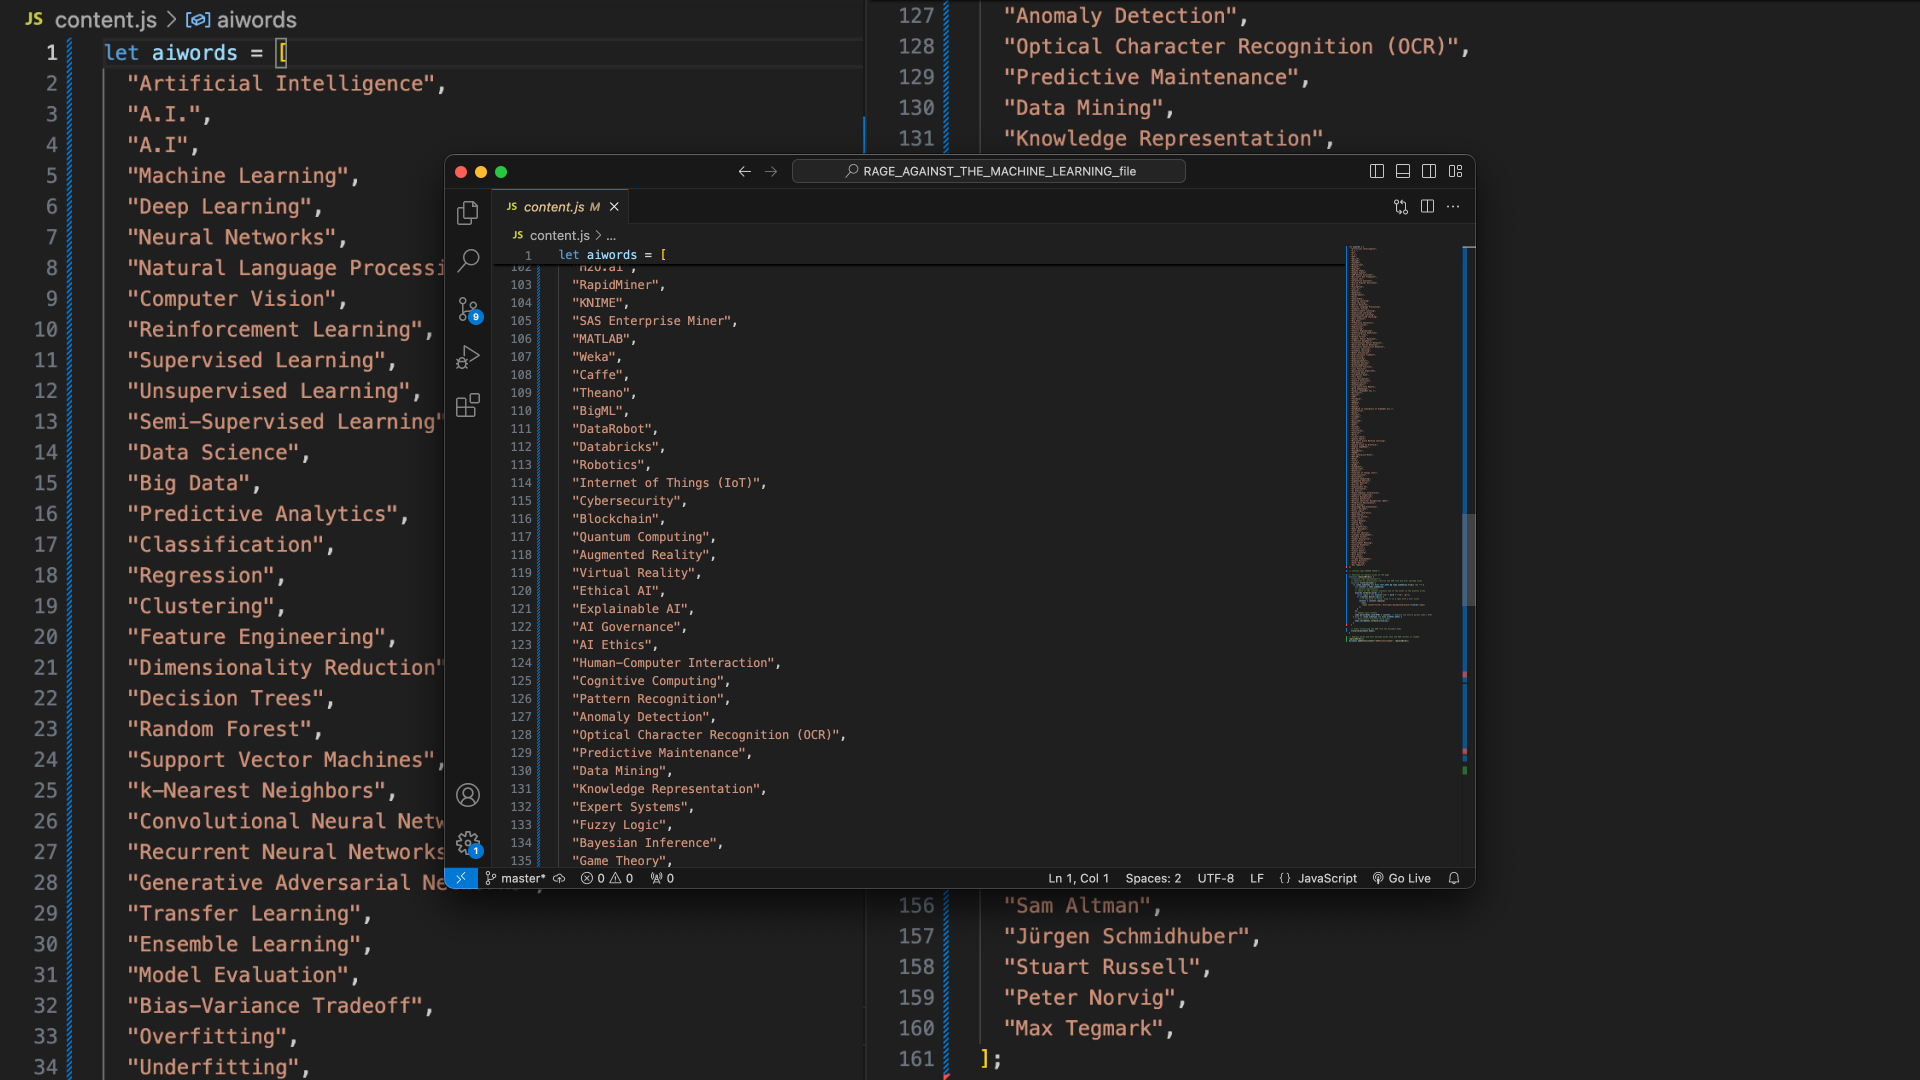Screen dimensions: 1920x1080
Task: Click "Overfitting" on background line 33
Action: 207,1037
